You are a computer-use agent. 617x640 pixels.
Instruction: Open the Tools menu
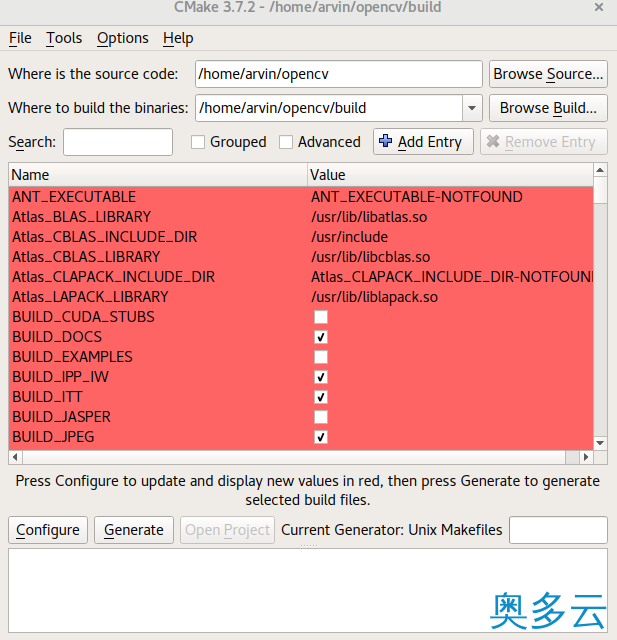[x=64, y=38]
